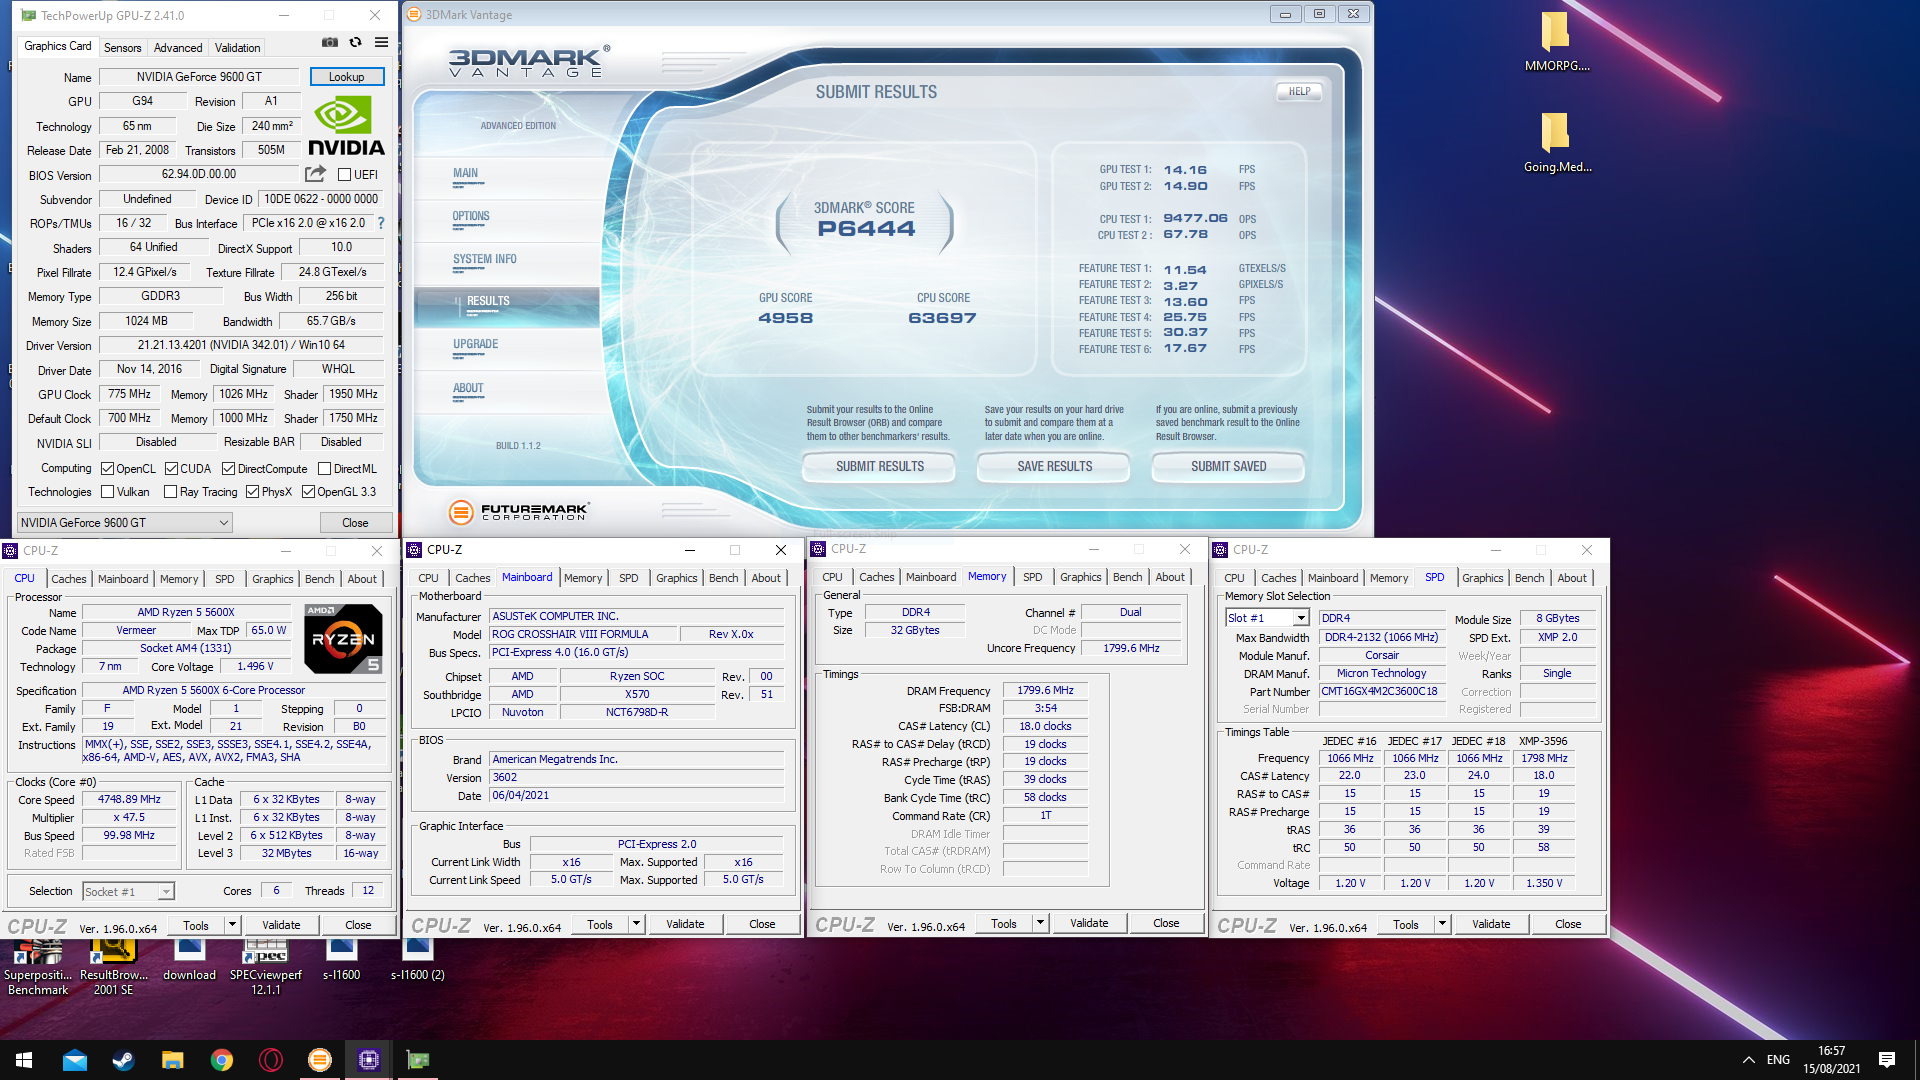Open OPTIONS in 3DMark Vantage menu
The width and height of the screenshot is (1920, 1080).
click(471, 216)
